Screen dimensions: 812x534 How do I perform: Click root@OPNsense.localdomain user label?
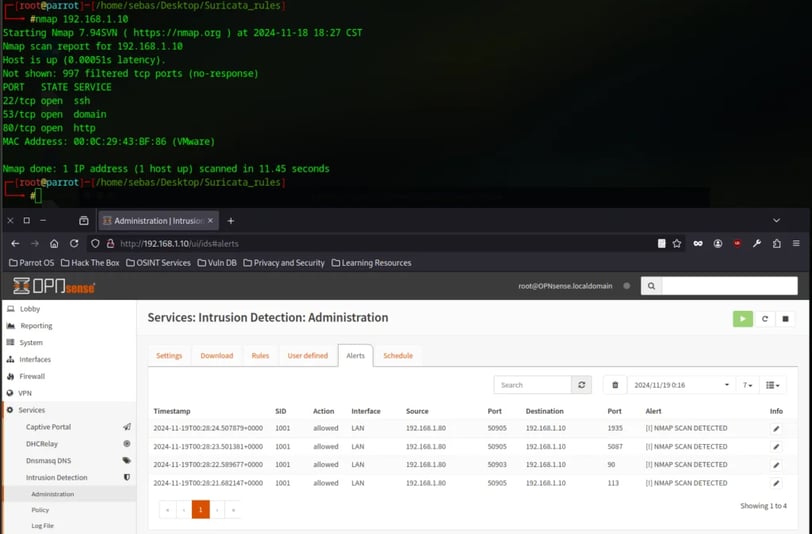(565, 286)
